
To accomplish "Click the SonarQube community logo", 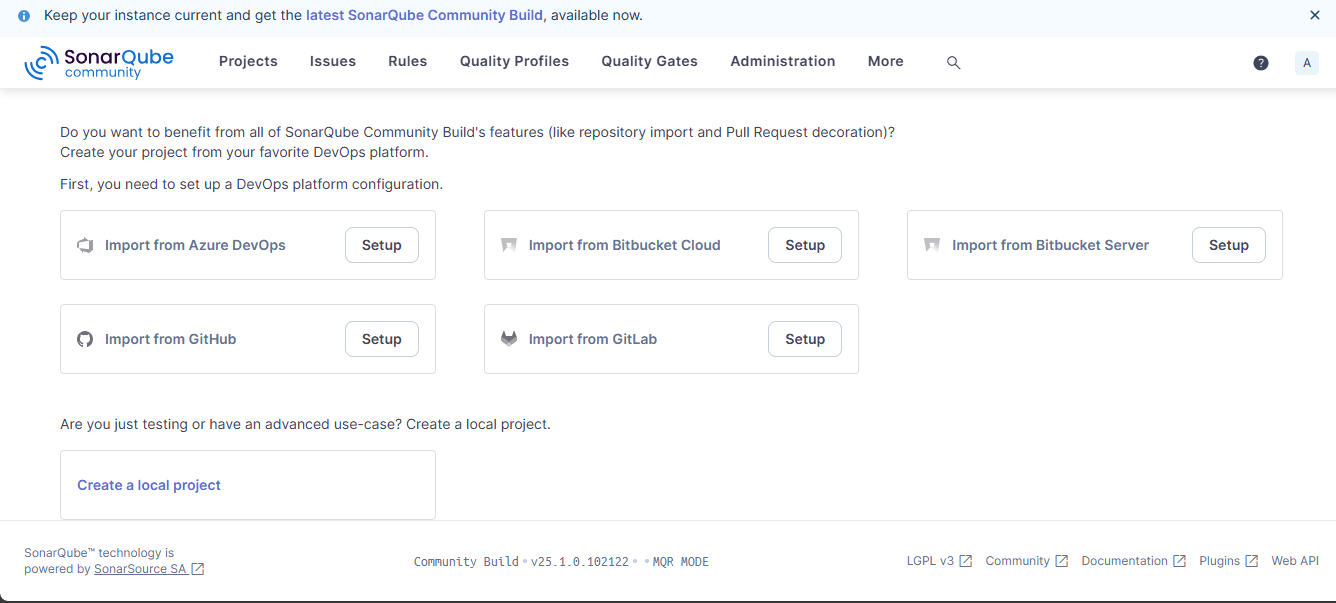I will pyautogui.click(x=99, y=62).
